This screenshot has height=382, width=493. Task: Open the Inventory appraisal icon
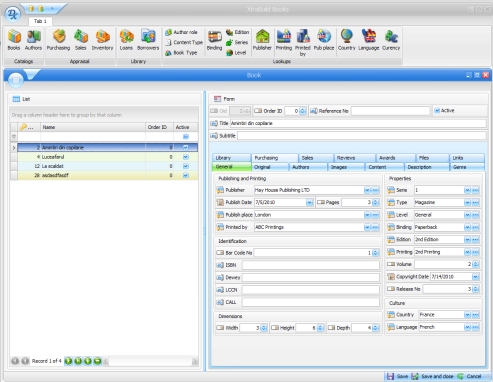(102, 40)
